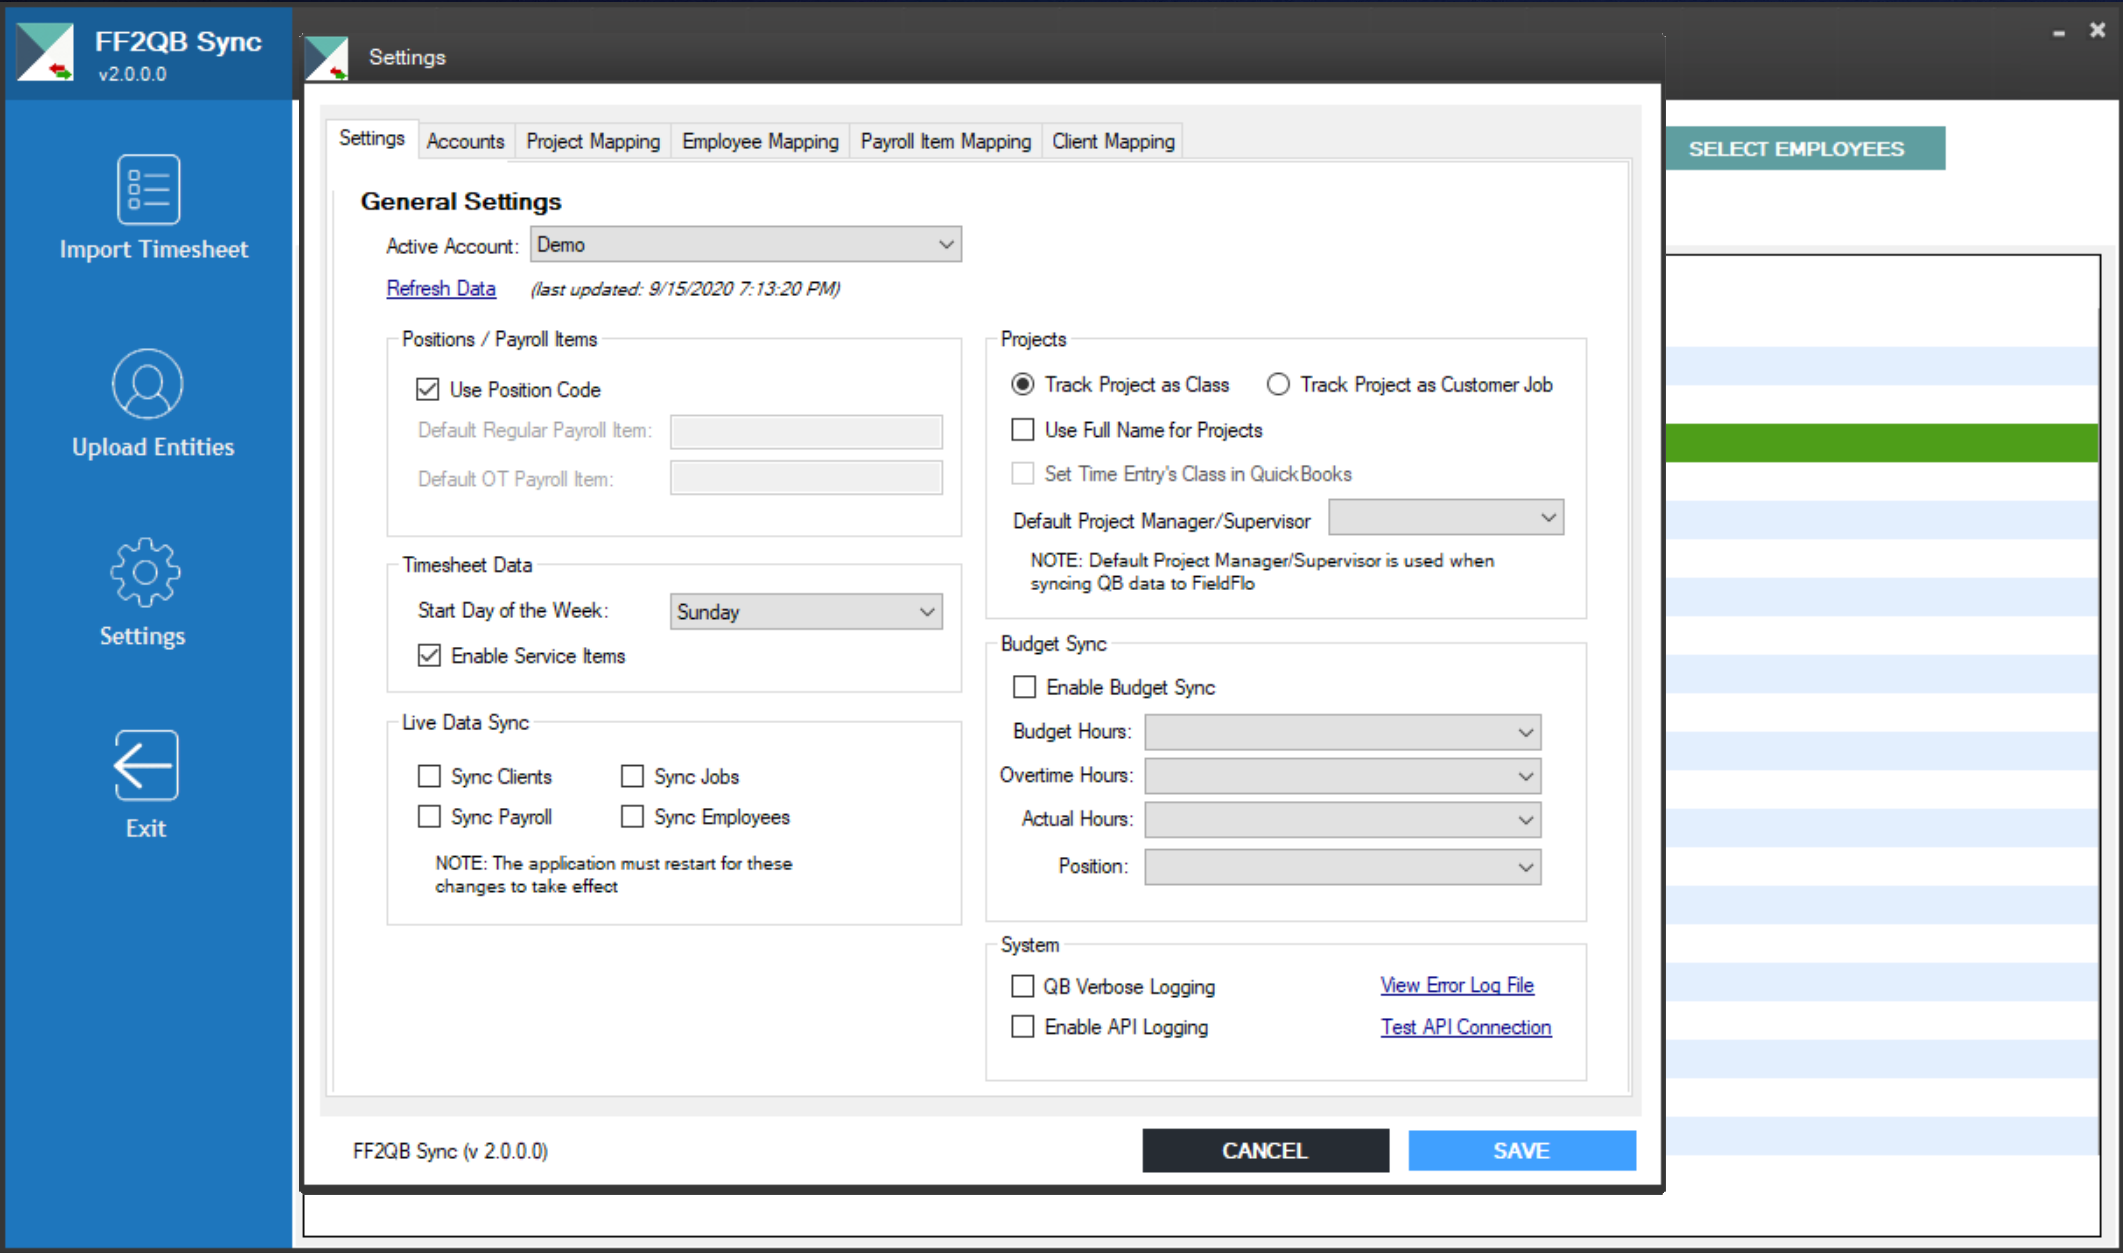Minimize the FF2QB Sync main window
2123x1253 pixels.
tap(2059, 32)
